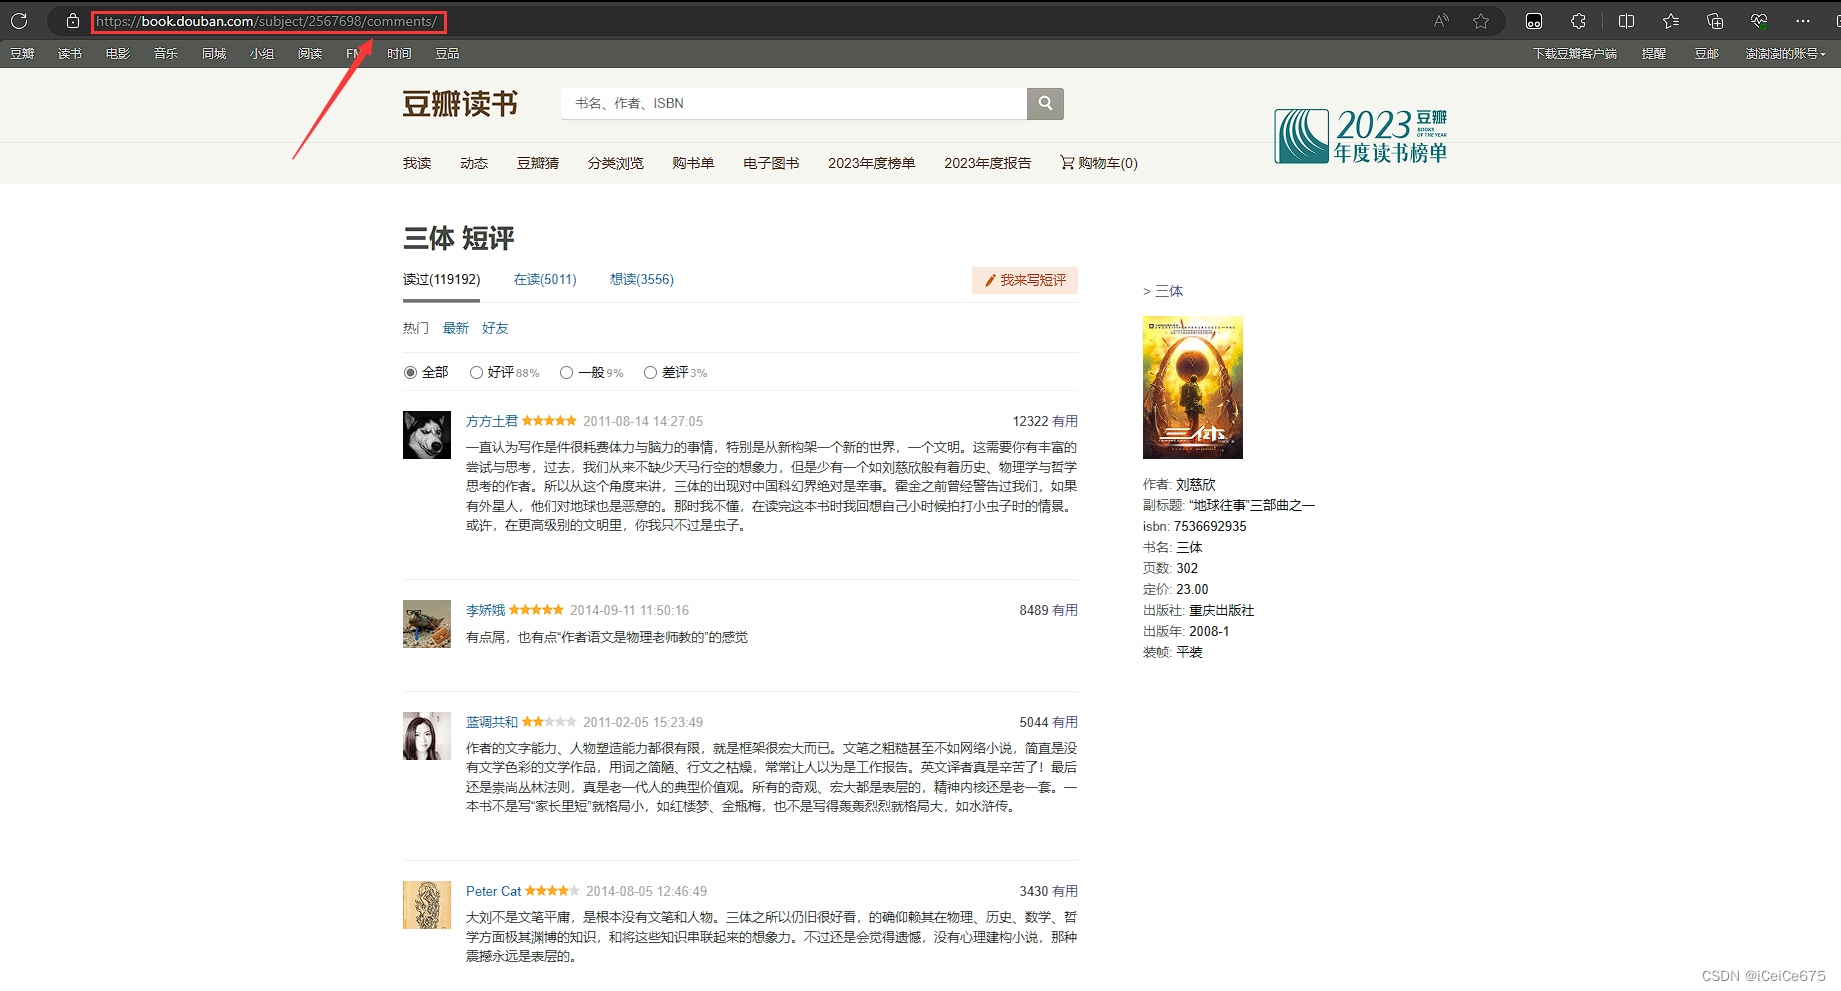Click the 蓝调共和 user avatar
Viewport: 1841px width, 991px height.
click(427, 736)
